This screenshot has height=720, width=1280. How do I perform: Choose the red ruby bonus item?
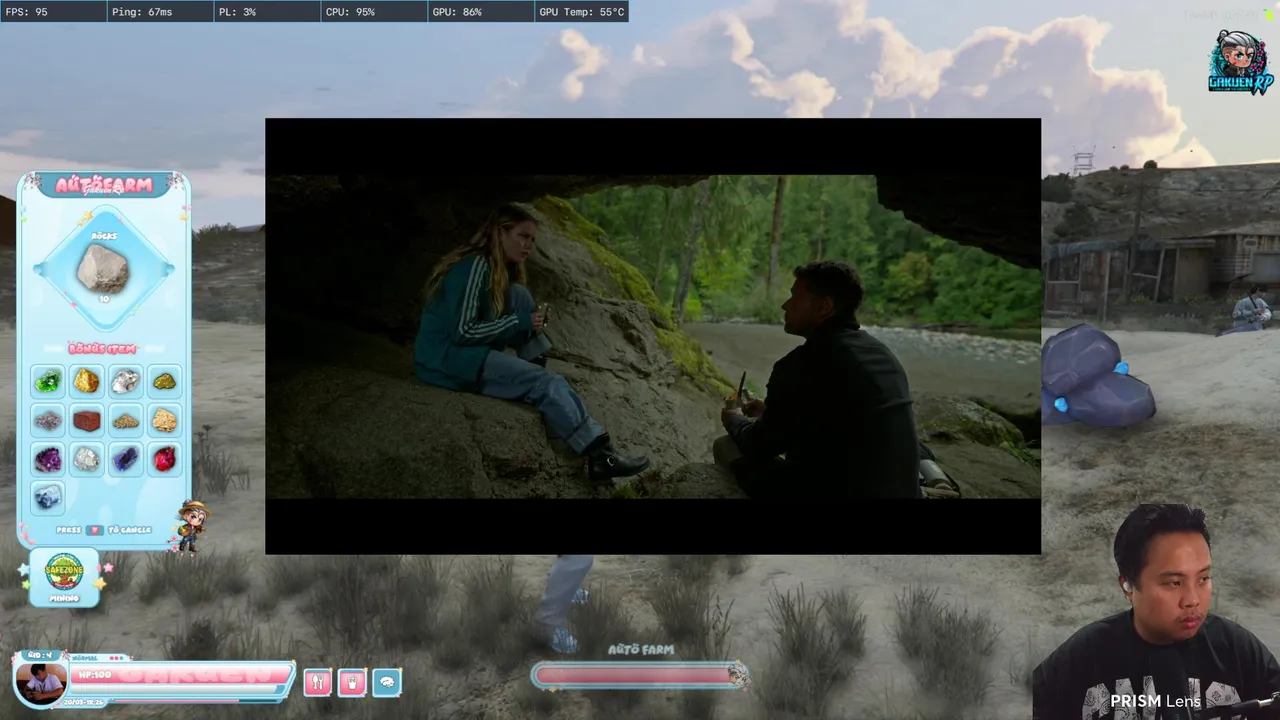tap(165, 459)
